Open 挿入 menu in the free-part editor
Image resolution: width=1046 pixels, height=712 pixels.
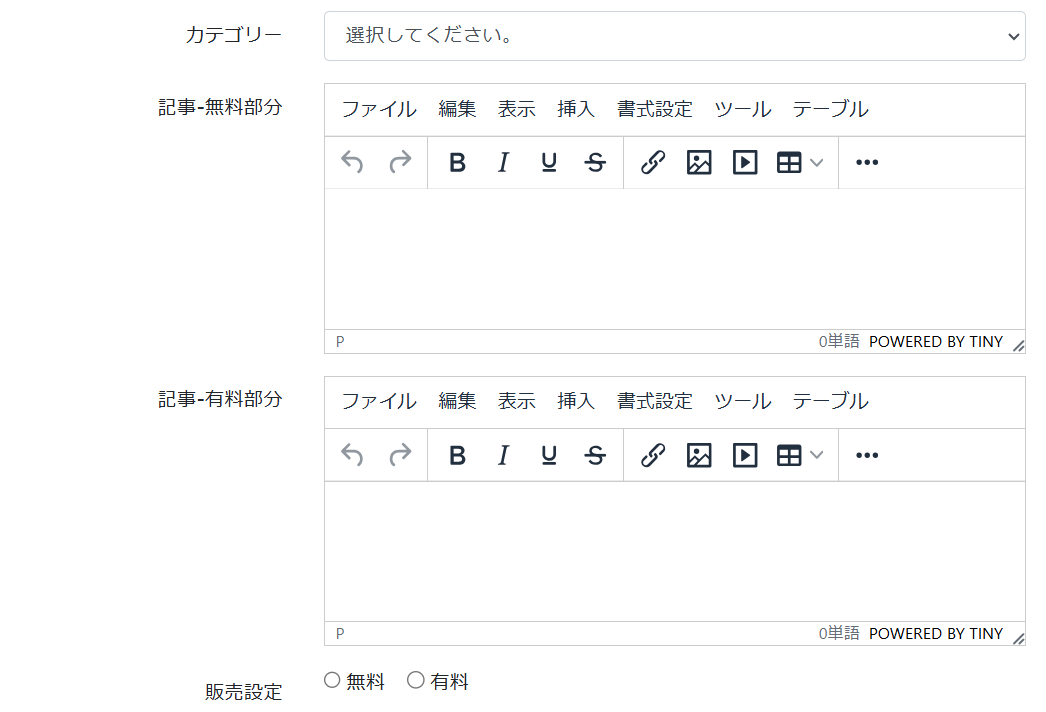[575, 109]
